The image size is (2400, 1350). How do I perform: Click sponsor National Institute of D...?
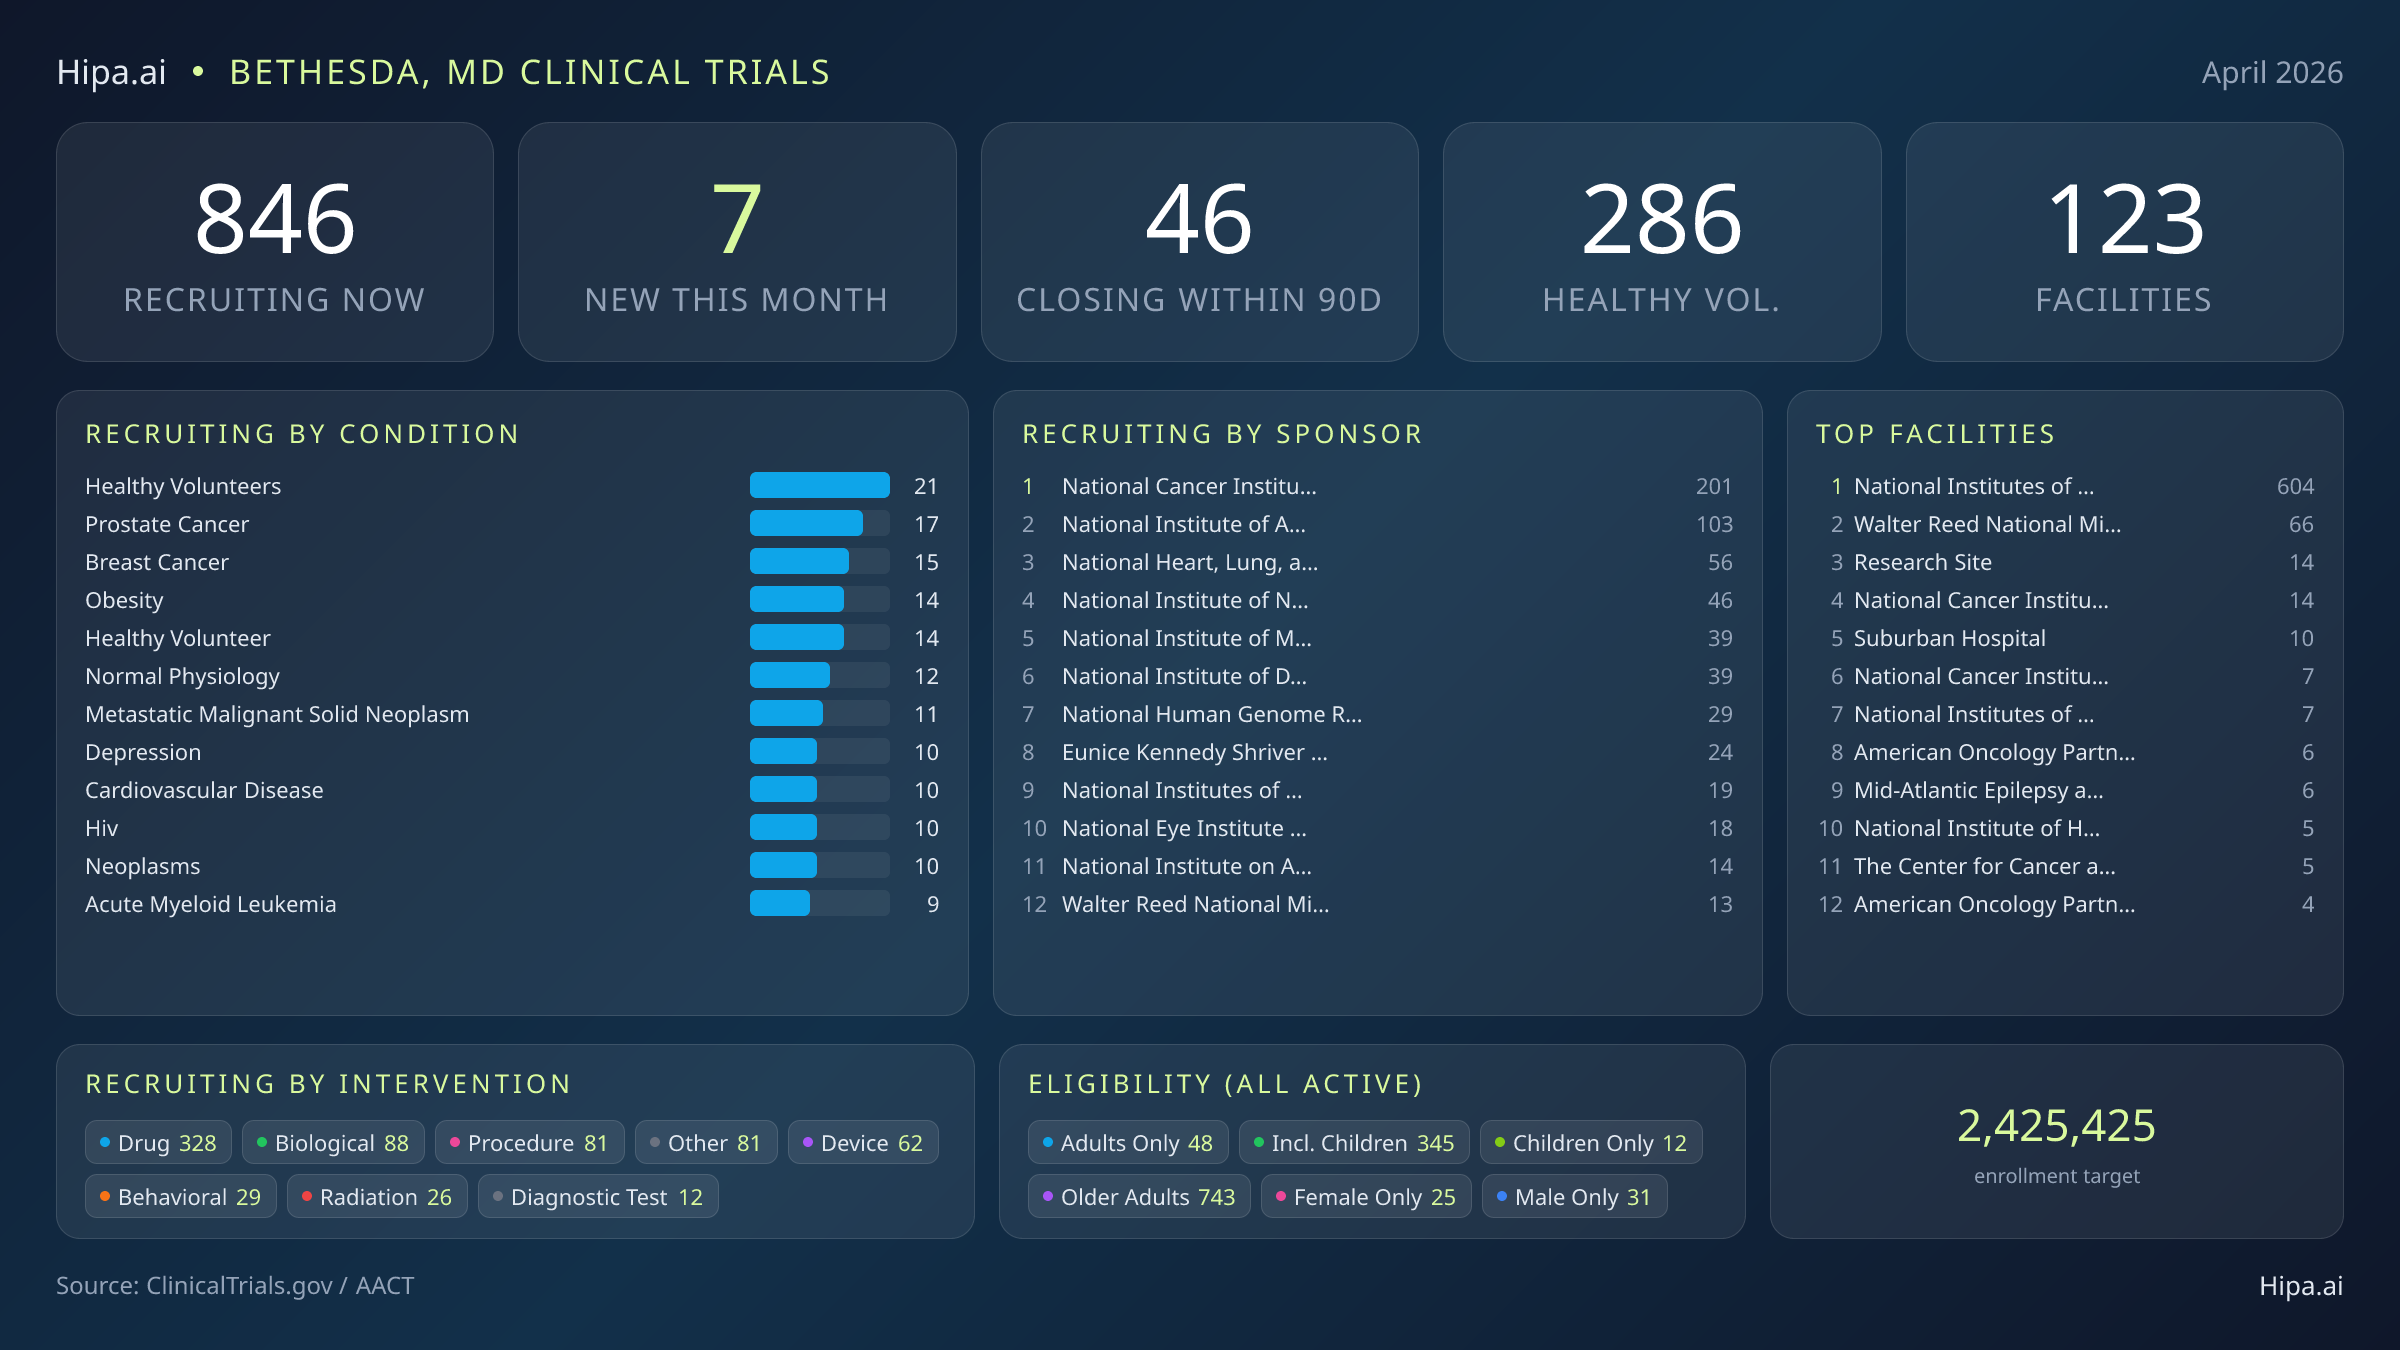click(x=1377, y=676)
